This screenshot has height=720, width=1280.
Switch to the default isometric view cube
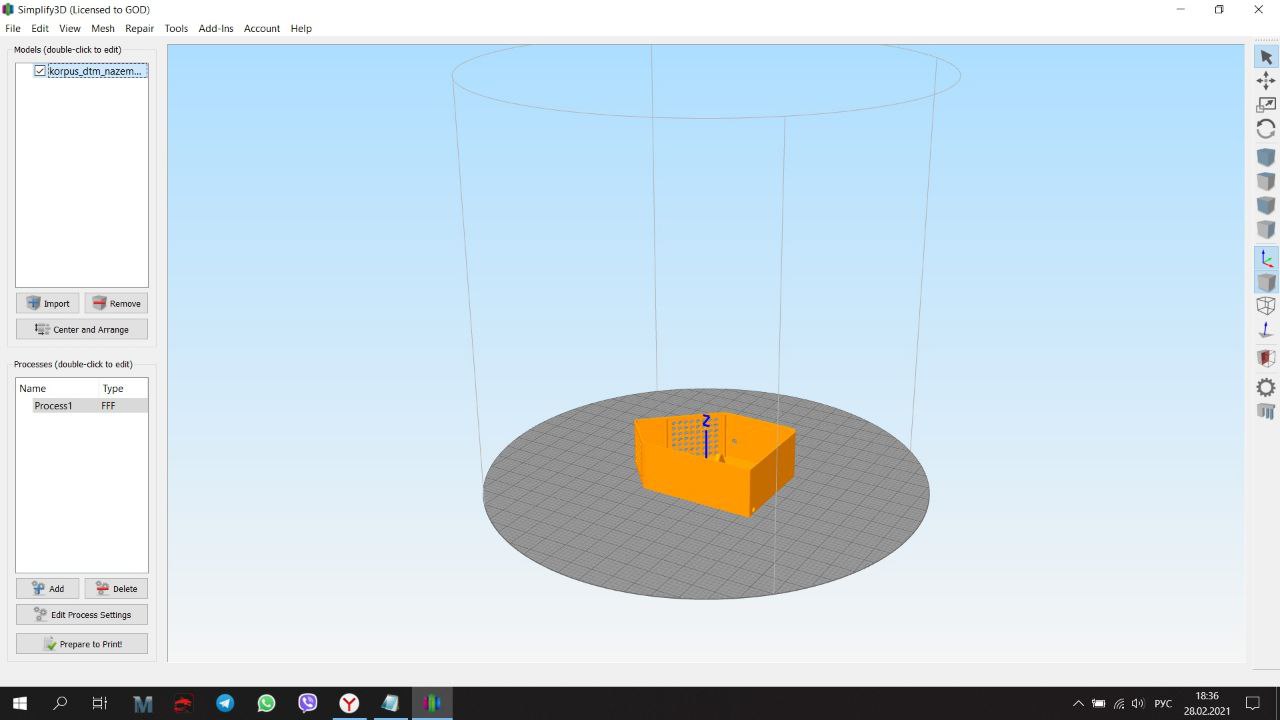coord(1266,158)
